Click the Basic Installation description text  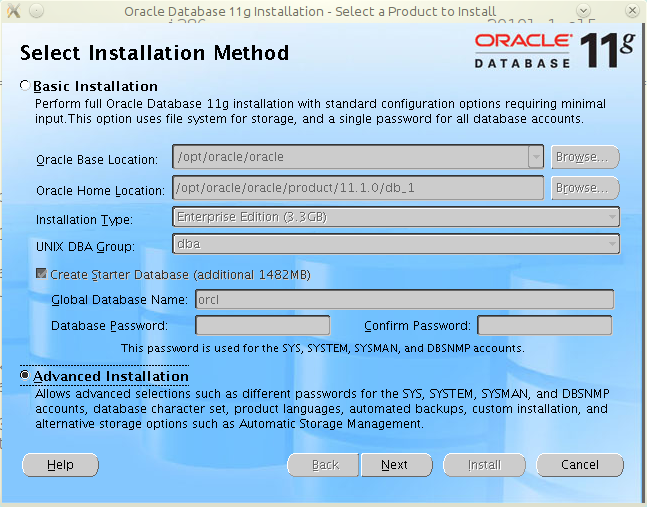320,111
